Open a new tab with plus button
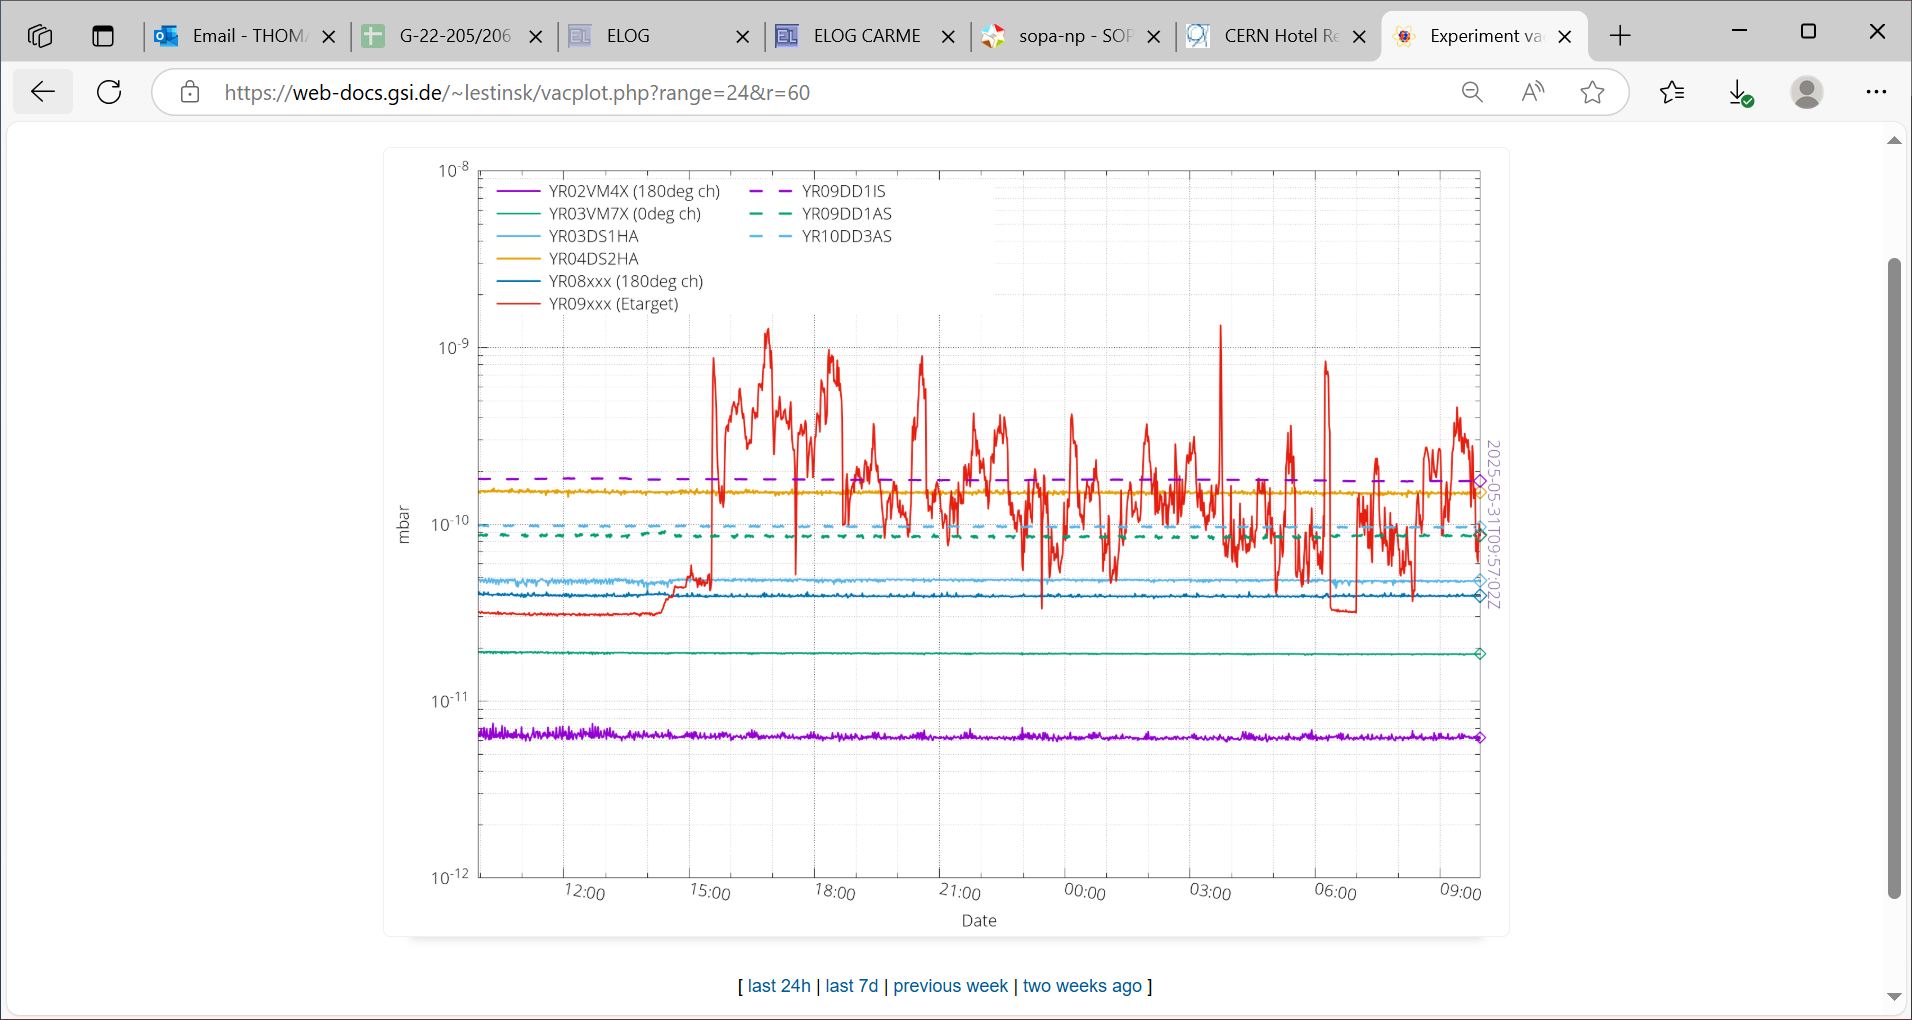Image resolution: width=1912 pixels, height=1020 pixels. pos(1620,36)
